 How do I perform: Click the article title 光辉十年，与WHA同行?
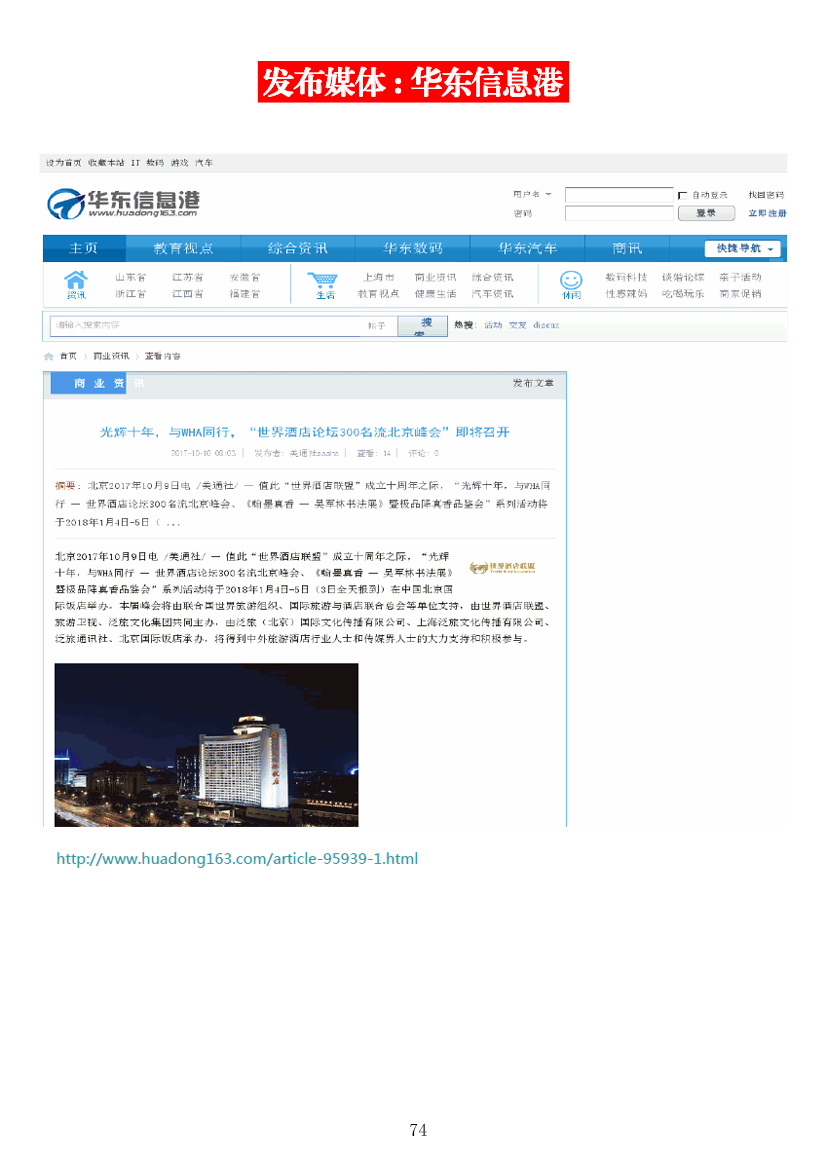[305, 432]
